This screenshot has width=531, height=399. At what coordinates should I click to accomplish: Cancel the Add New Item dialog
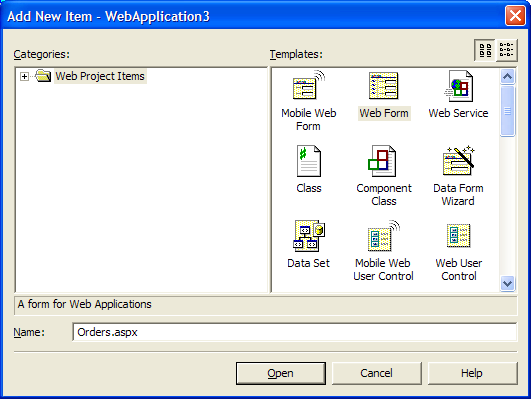[377, 373]
